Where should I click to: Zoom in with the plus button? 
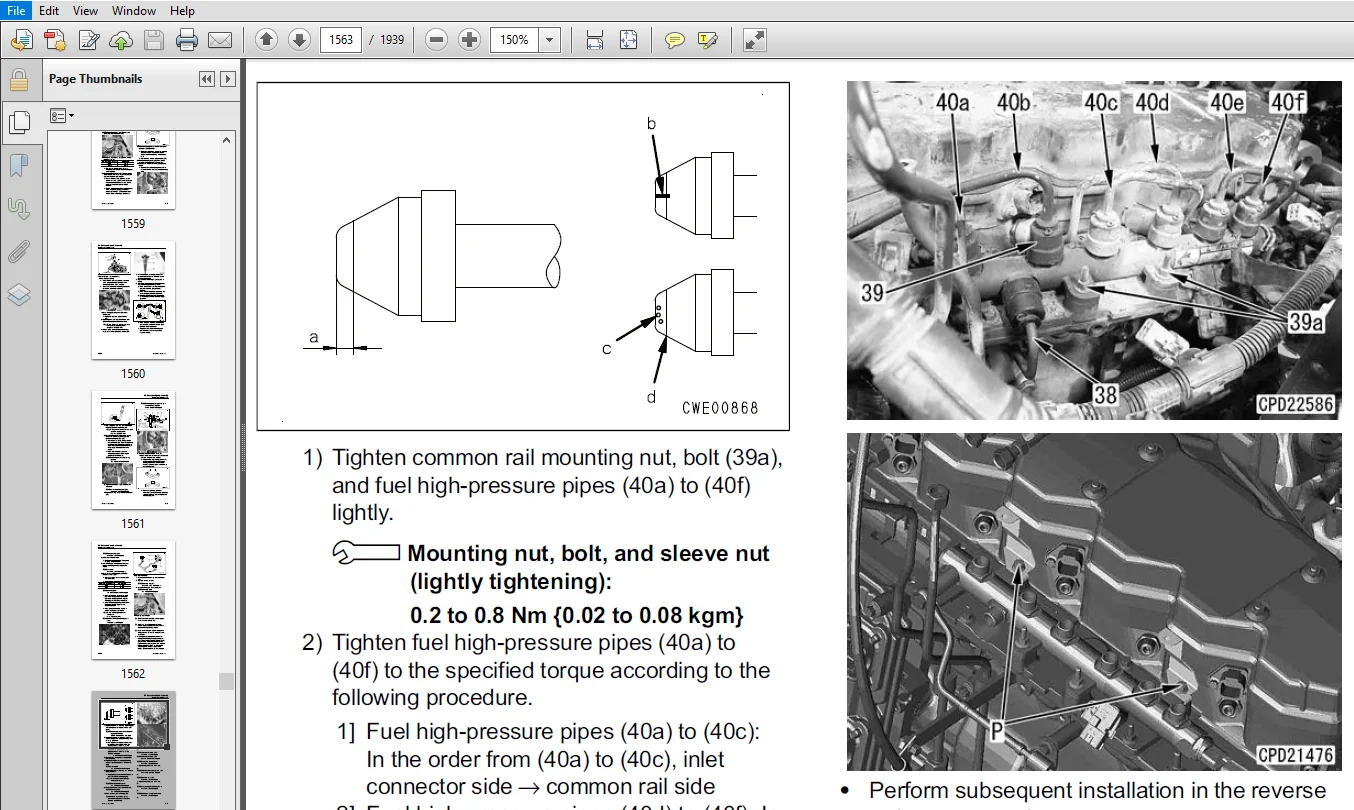469,40
